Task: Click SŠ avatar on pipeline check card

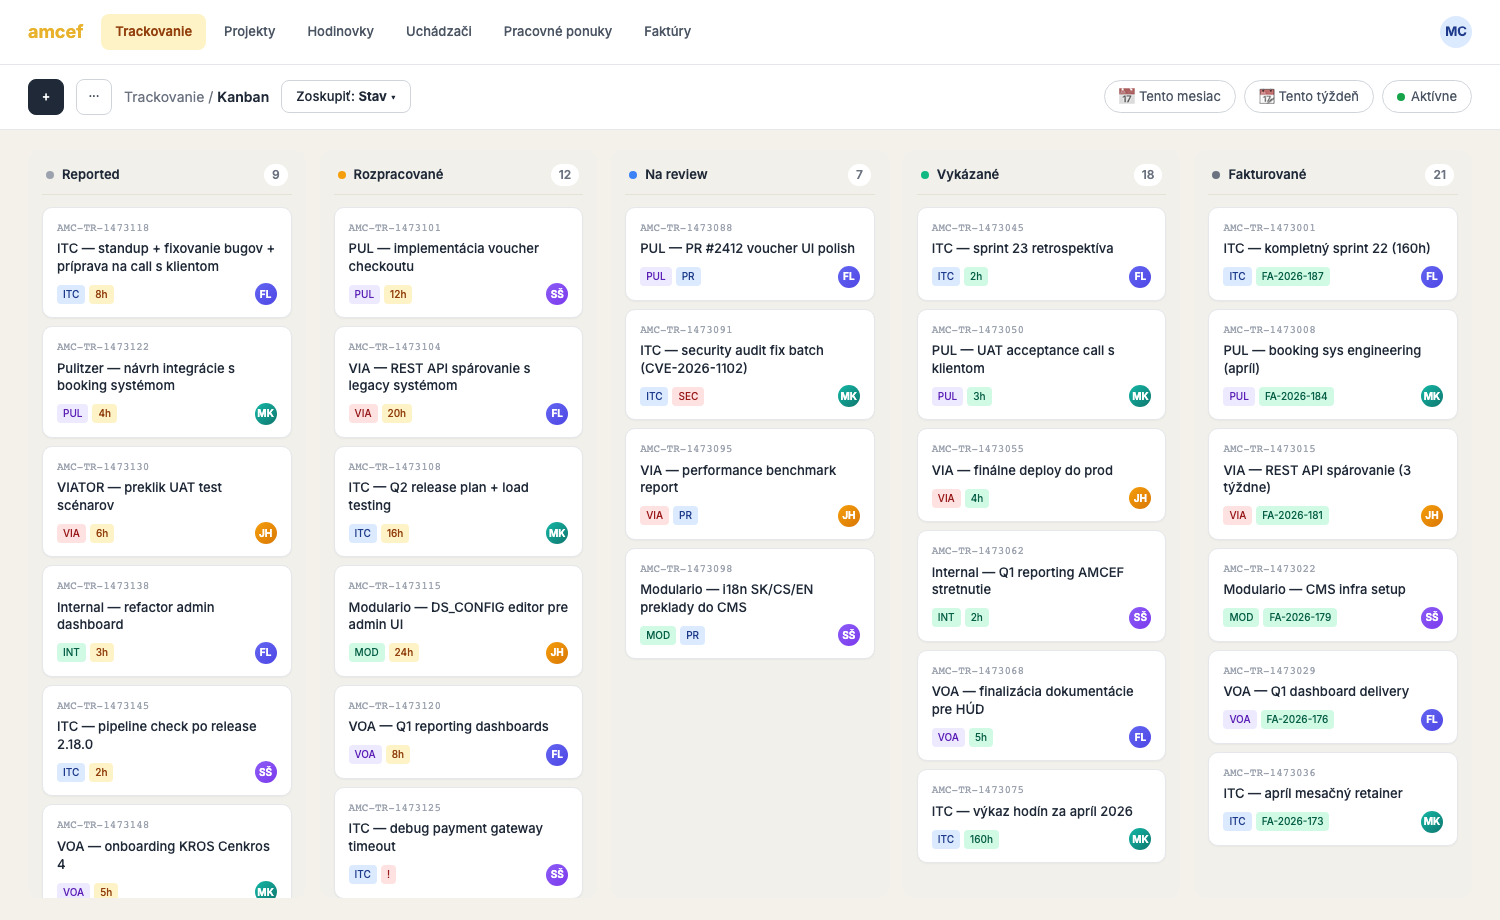Action: click(x=266, y=772)
